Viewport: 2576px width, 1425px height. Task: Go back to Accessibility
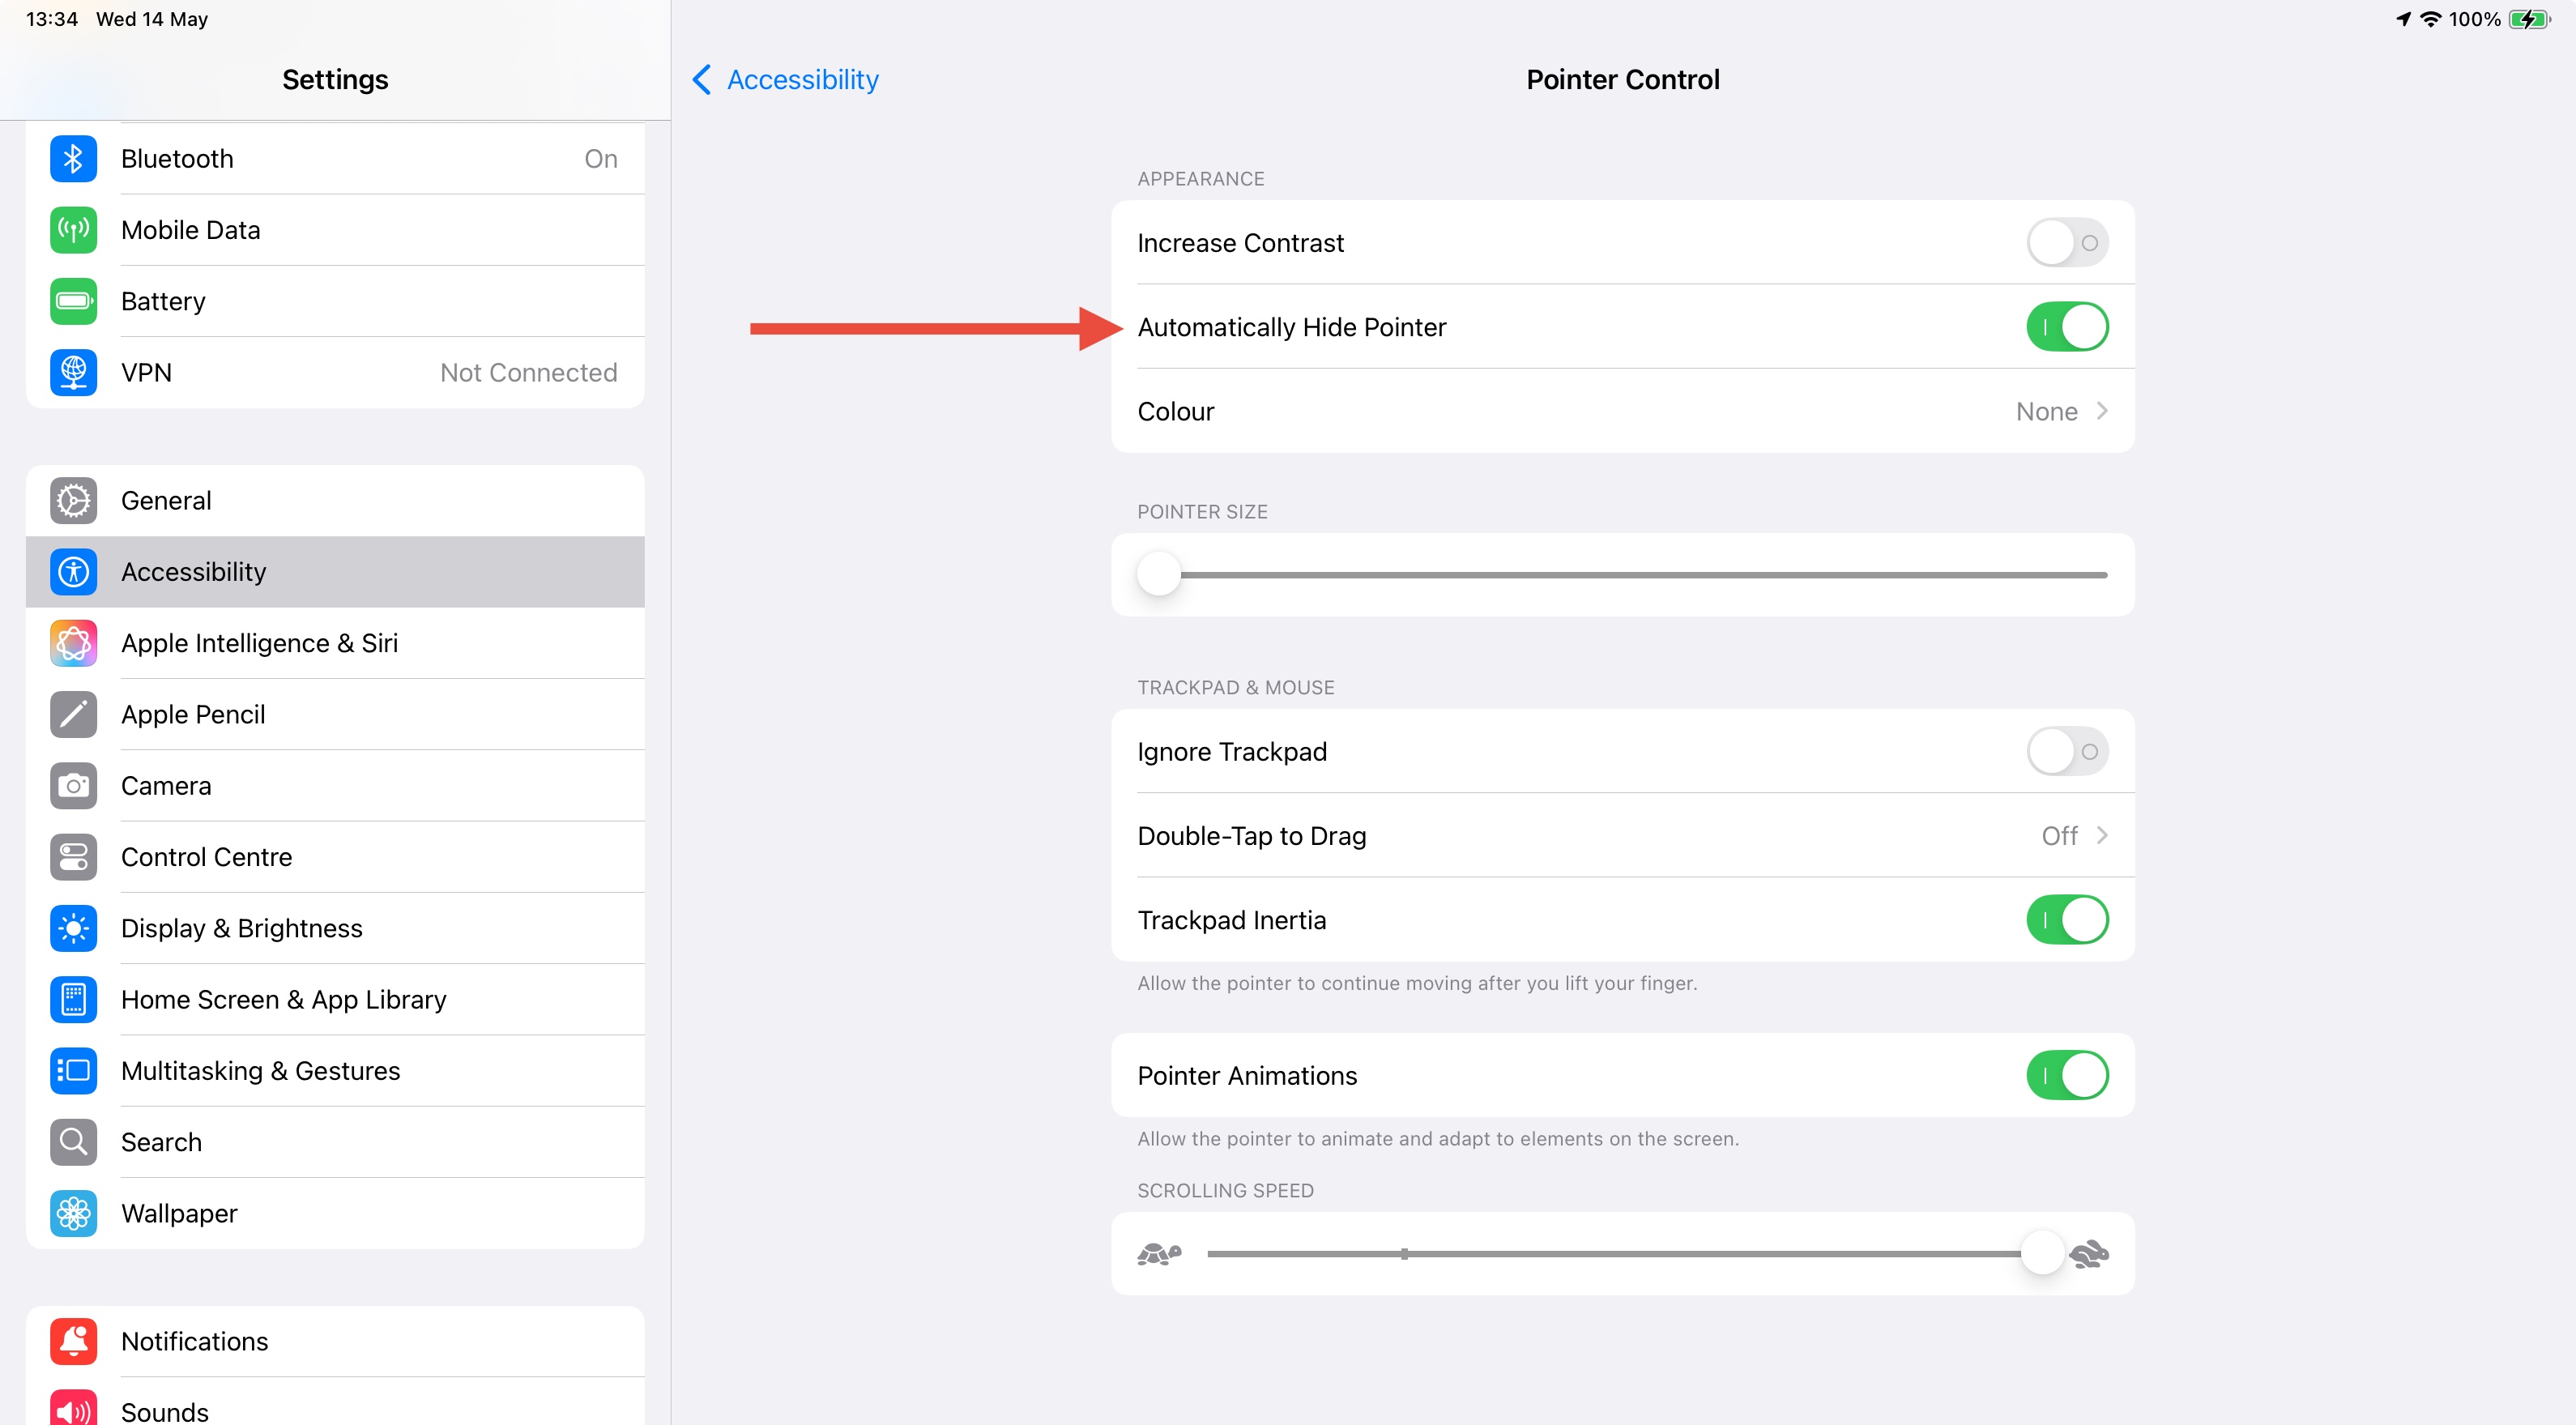[785, 80]
